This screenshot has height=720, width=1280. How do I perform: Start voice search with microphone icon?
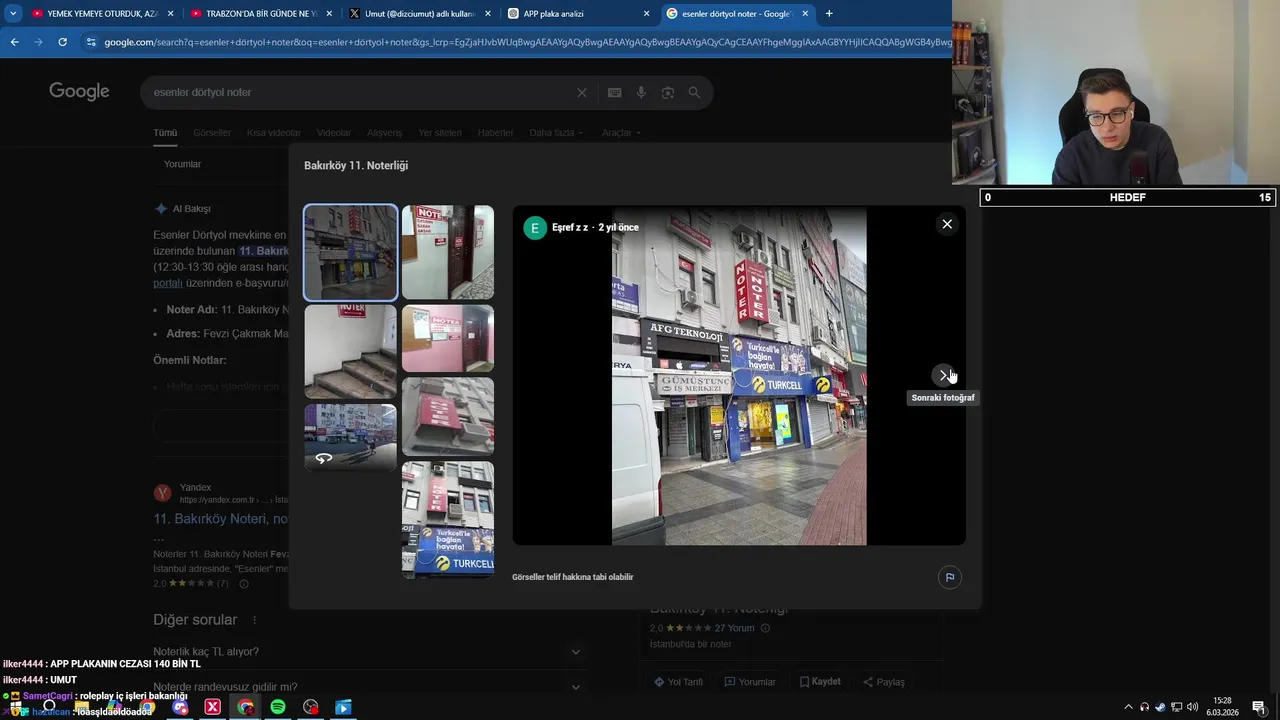pos(641,92)
